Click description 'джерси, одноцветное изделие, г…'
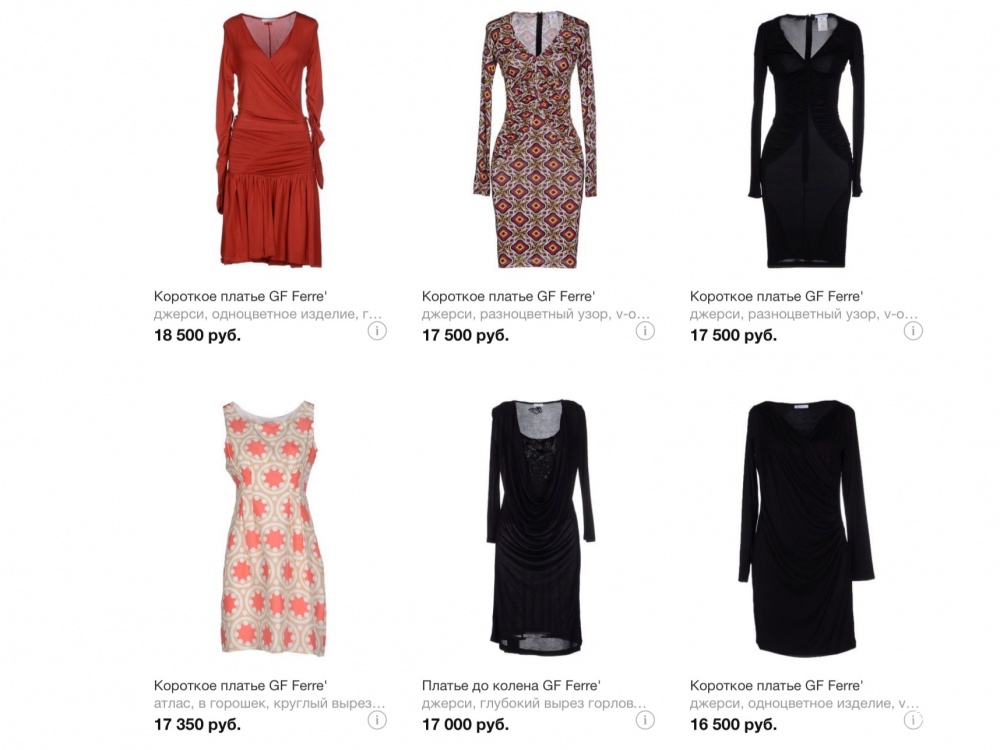 (x=268, y=314)
